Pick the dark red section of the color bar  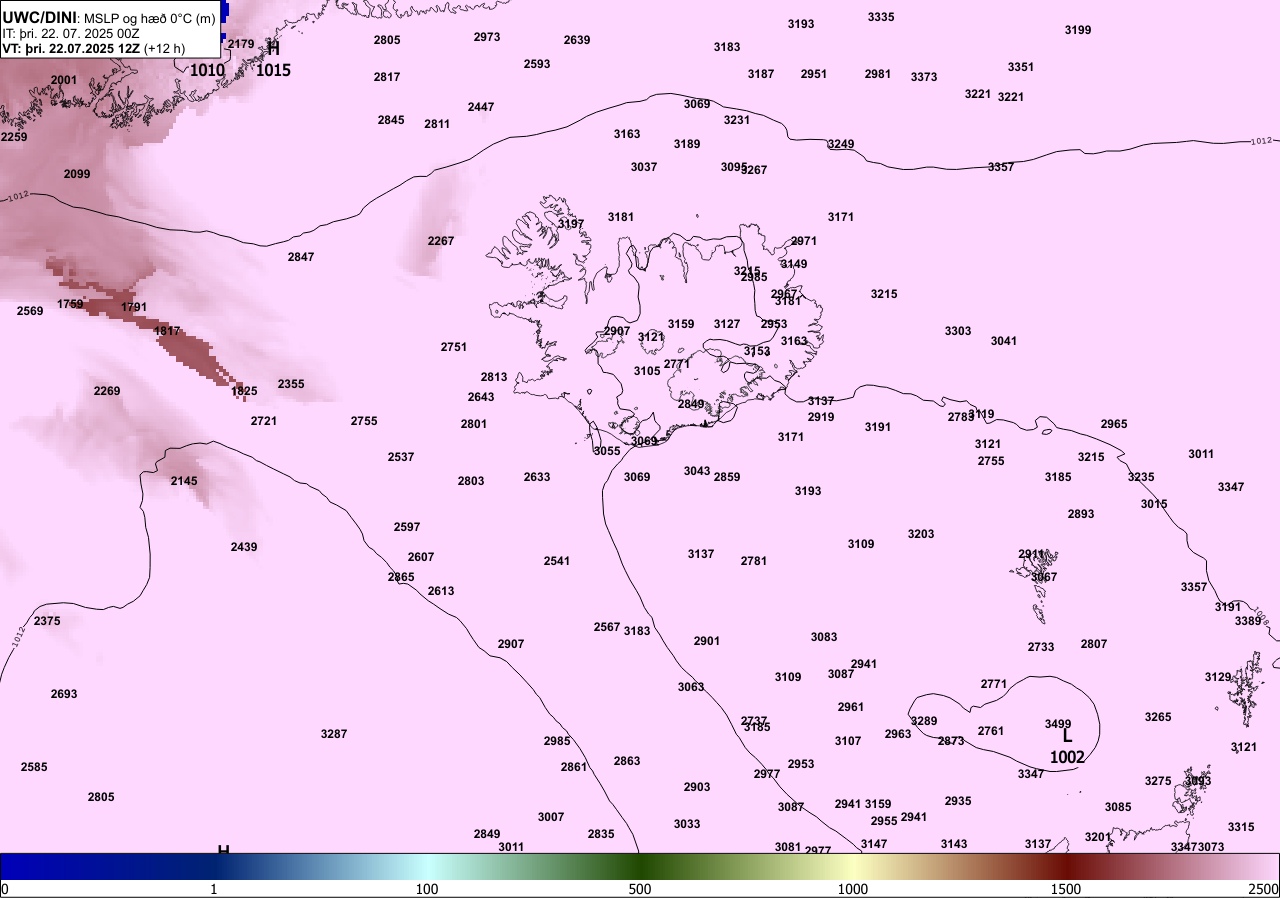[x=1066, y=866]
